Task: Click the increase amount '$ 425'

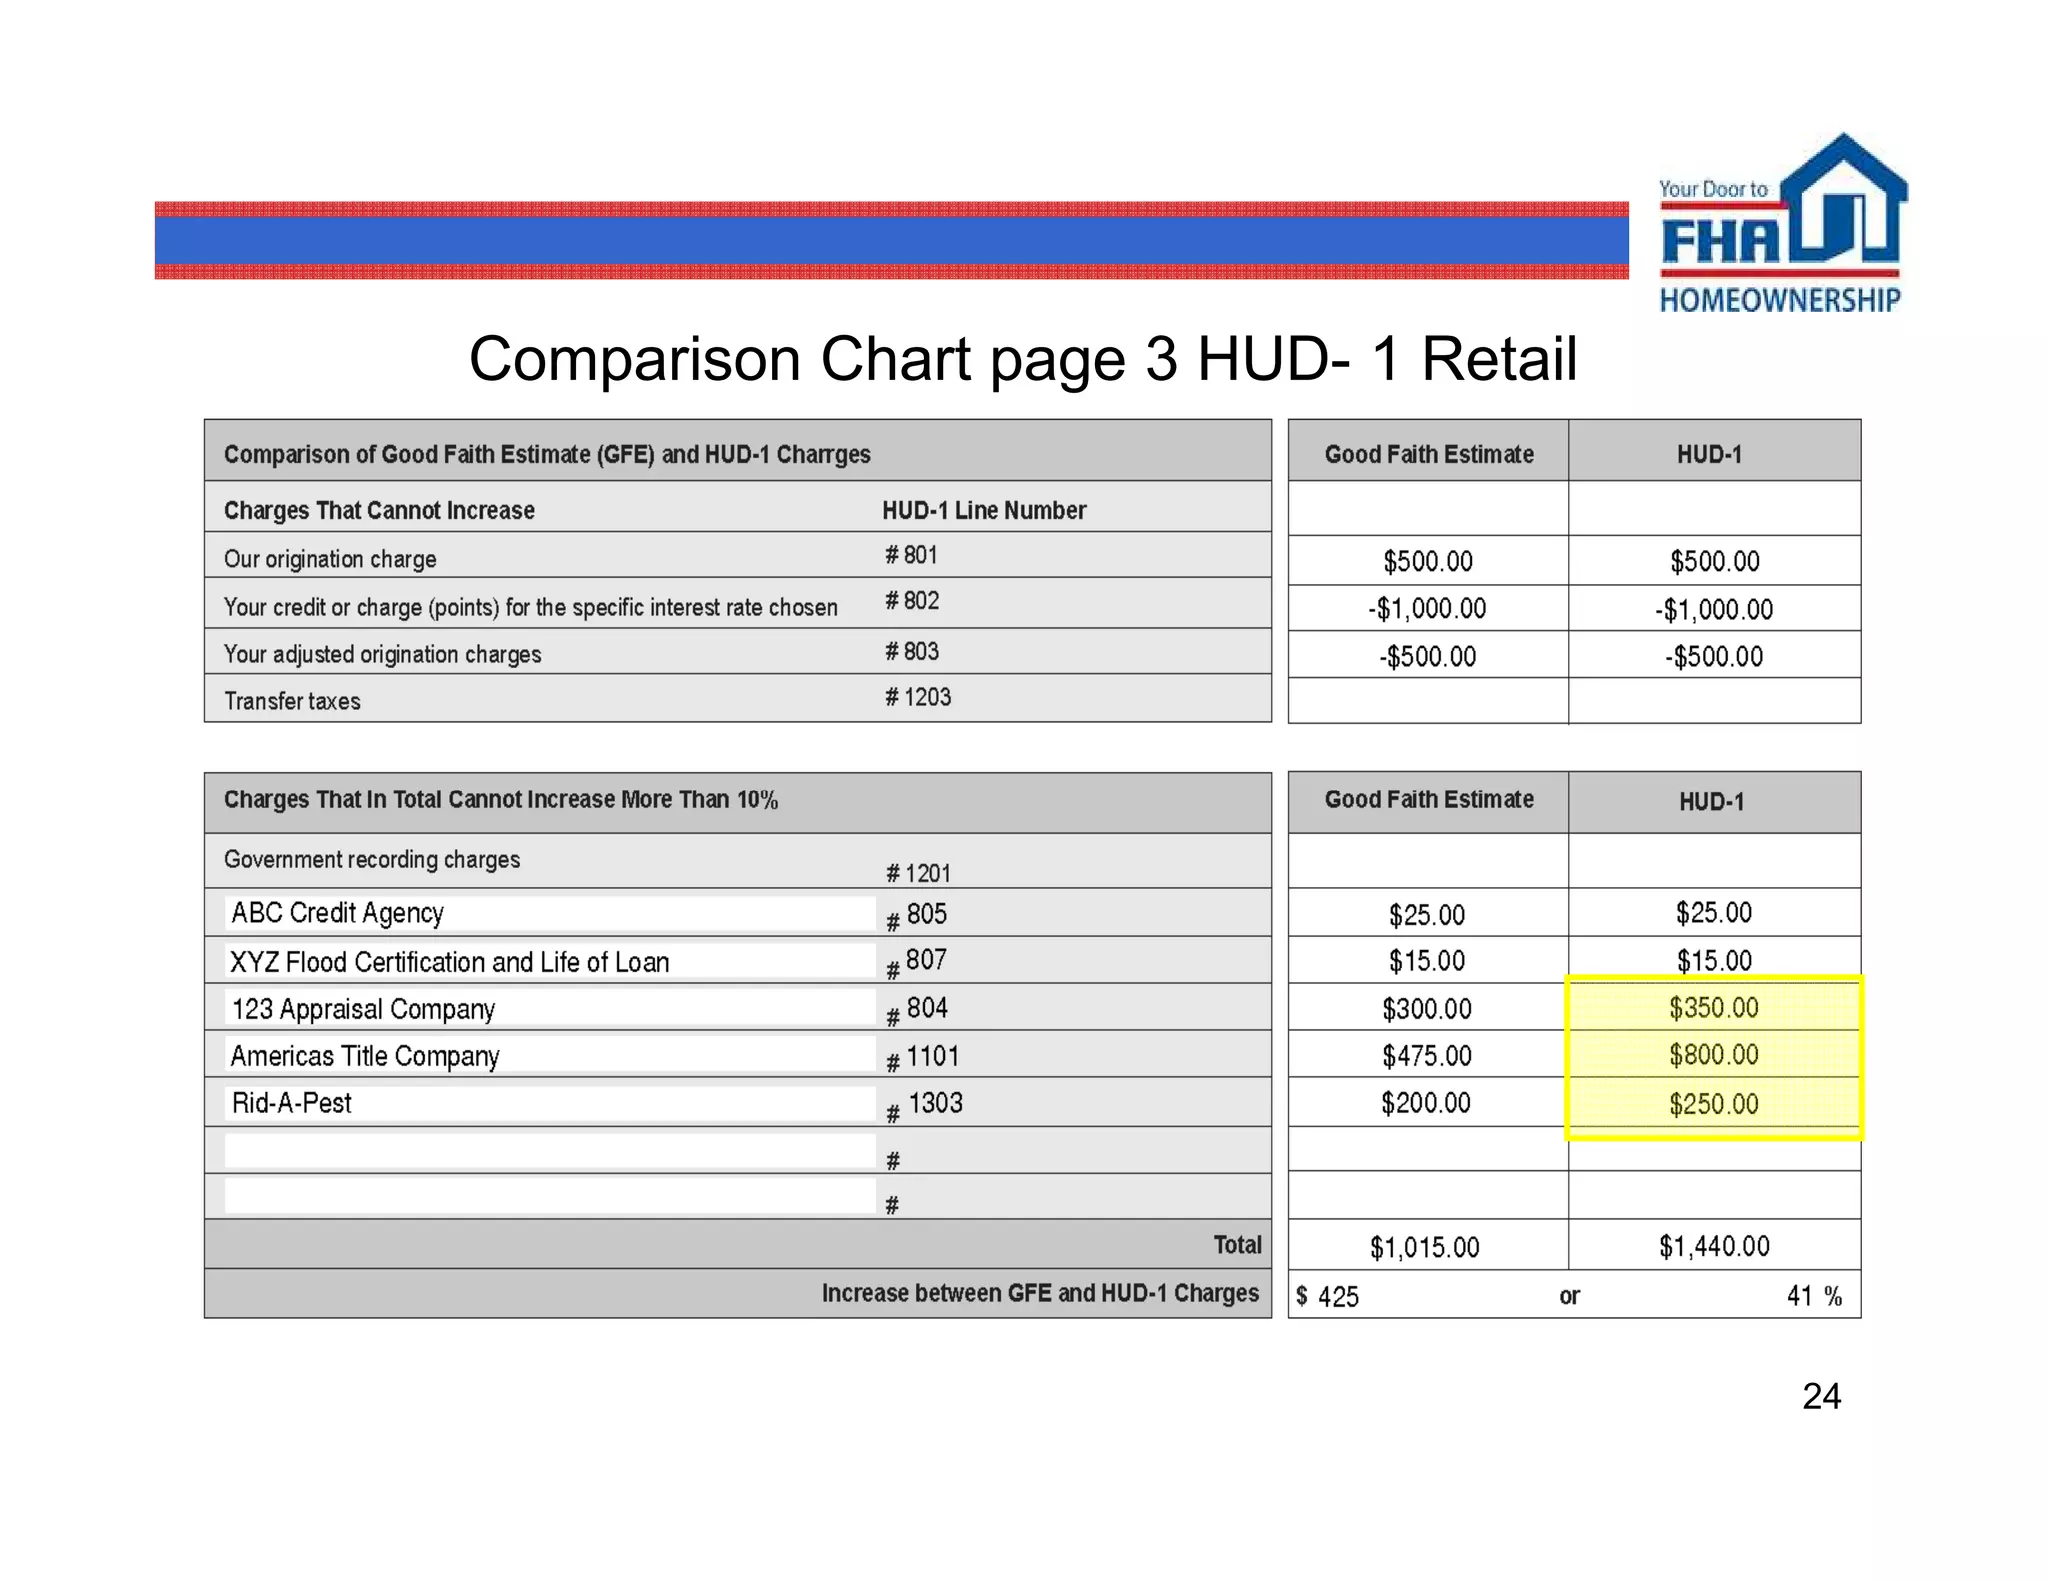Action: tap(1327, 1297)
